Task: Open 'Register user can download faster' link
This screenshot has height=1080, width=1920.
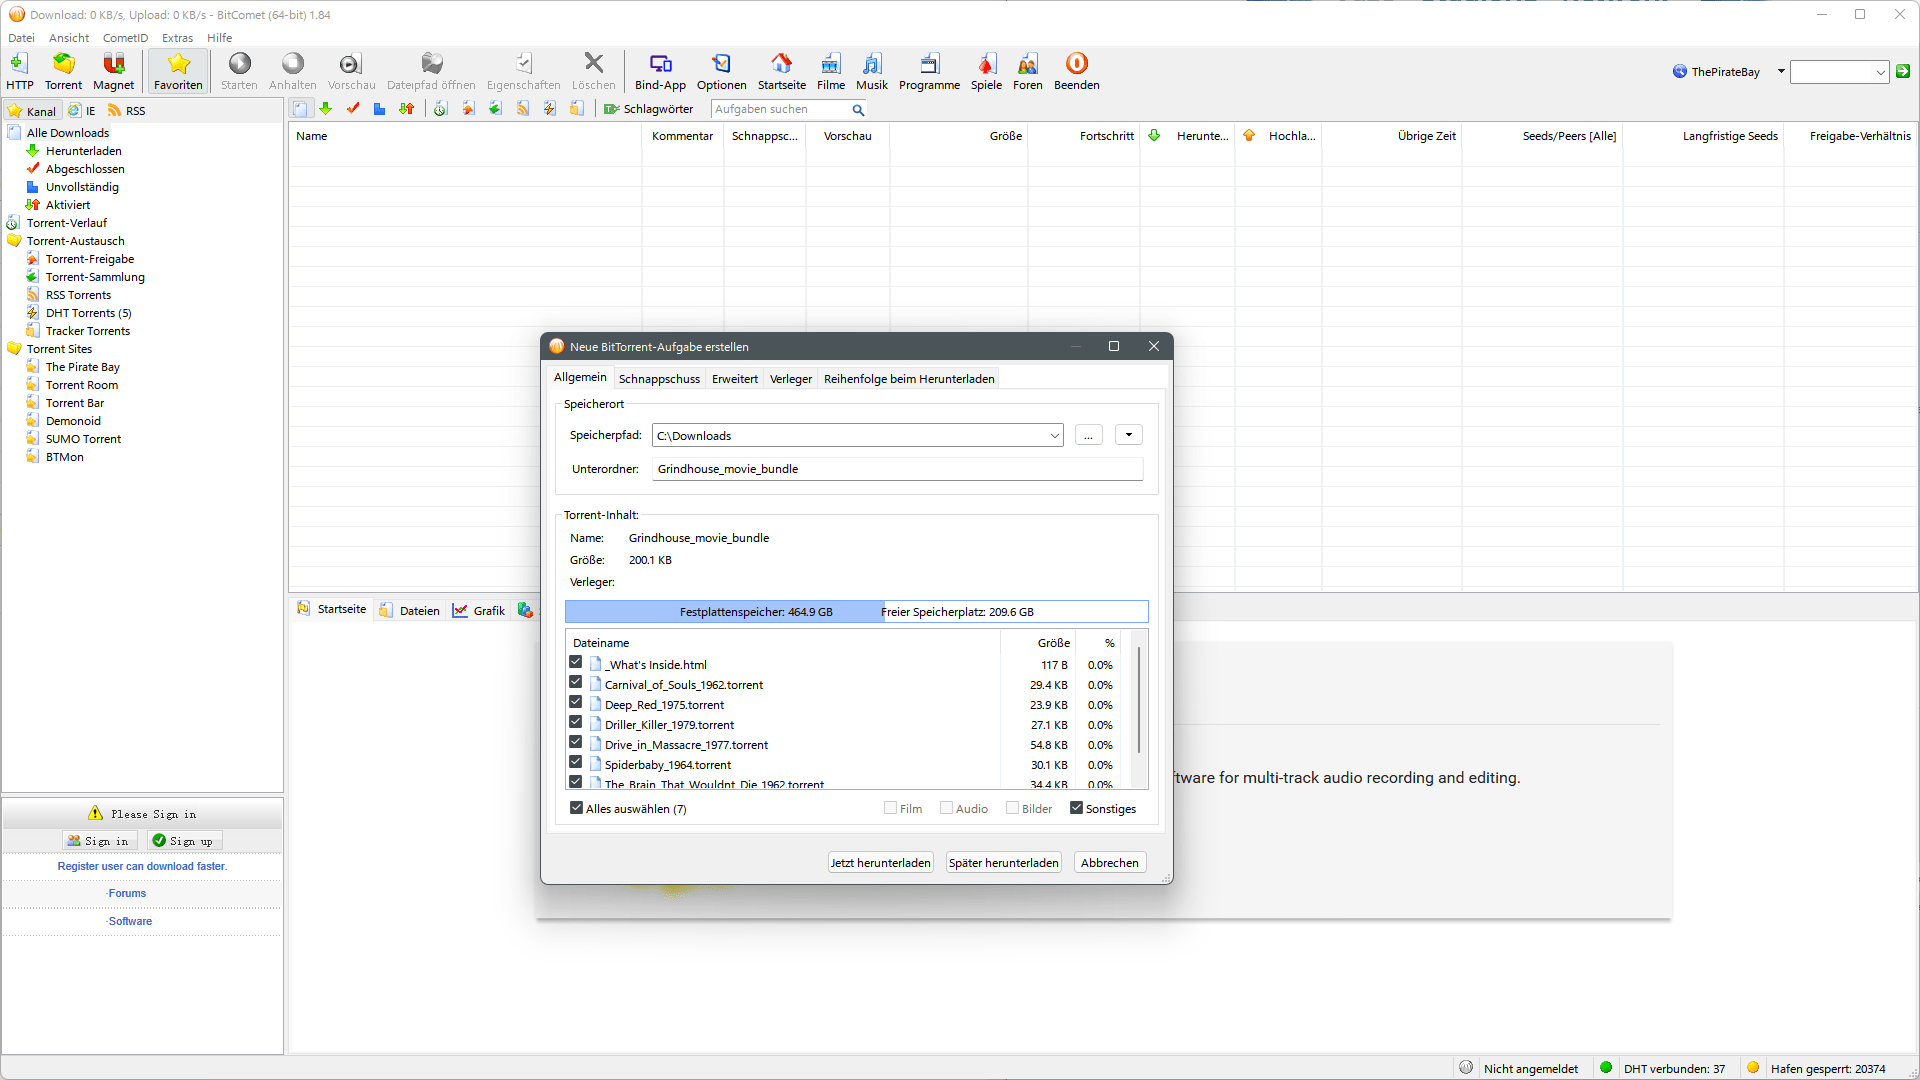Action: (142, 866)
